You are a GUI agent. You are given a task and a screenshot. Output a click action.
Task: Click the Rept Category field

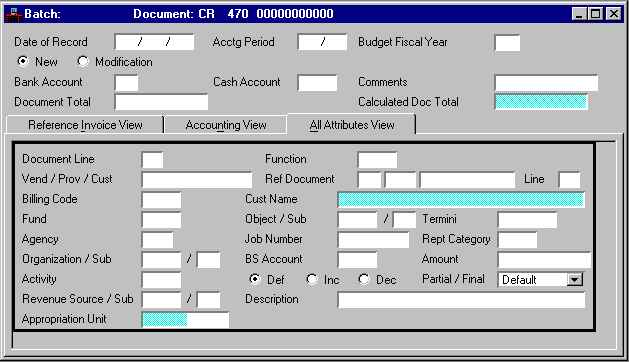click(517, 240)
